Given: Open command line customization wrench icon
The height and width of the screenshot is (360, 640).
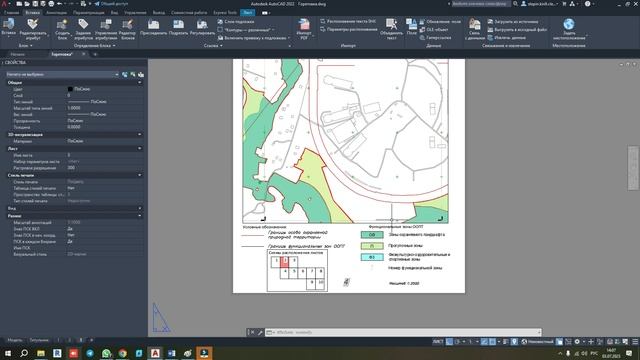Looking at the screenshot, I should tap(260, 332).
